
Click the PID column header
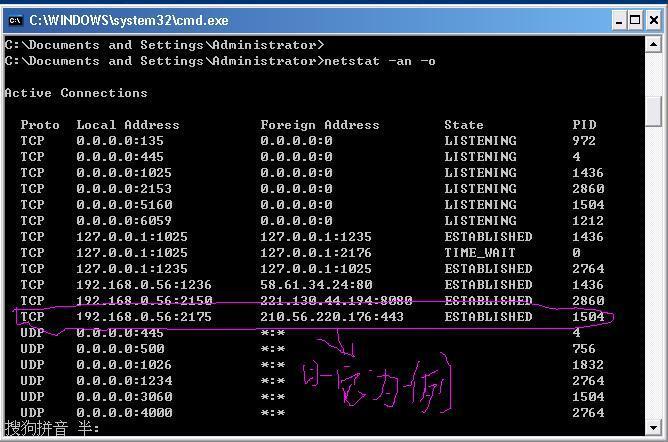point(583,125)
